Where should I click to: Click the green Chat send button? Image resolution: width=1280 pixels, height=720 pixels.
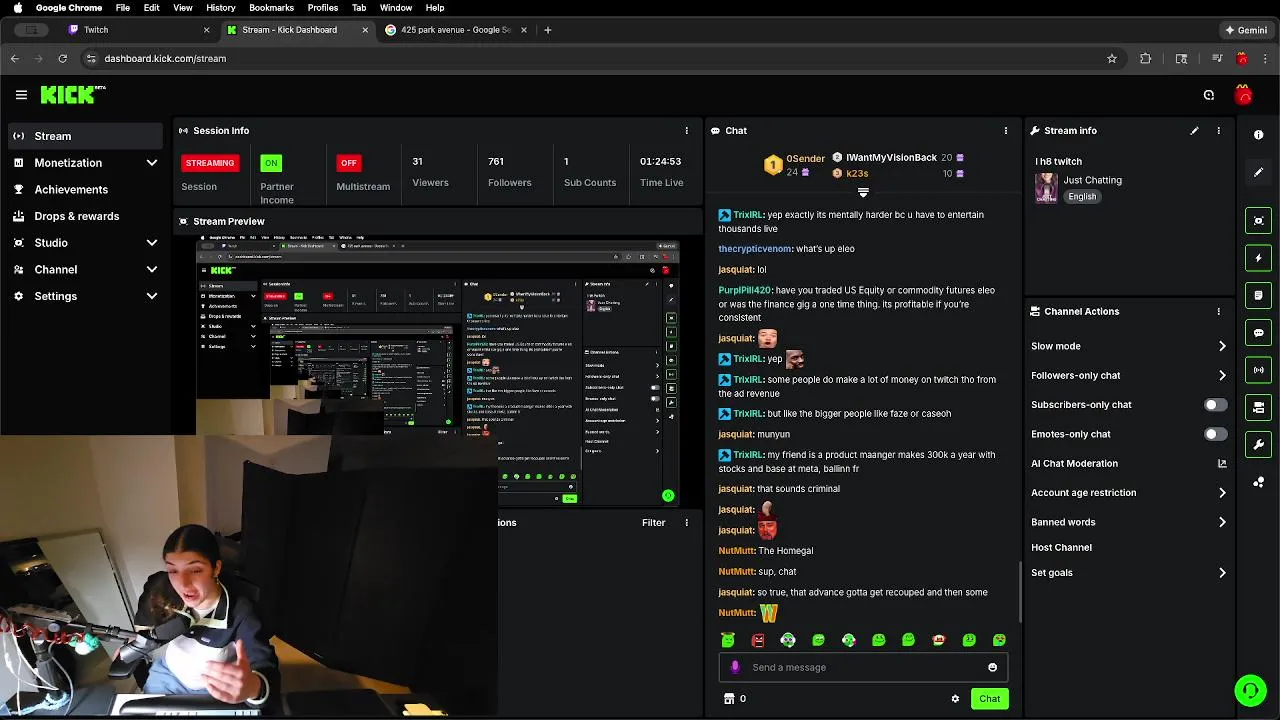point(989,699)
